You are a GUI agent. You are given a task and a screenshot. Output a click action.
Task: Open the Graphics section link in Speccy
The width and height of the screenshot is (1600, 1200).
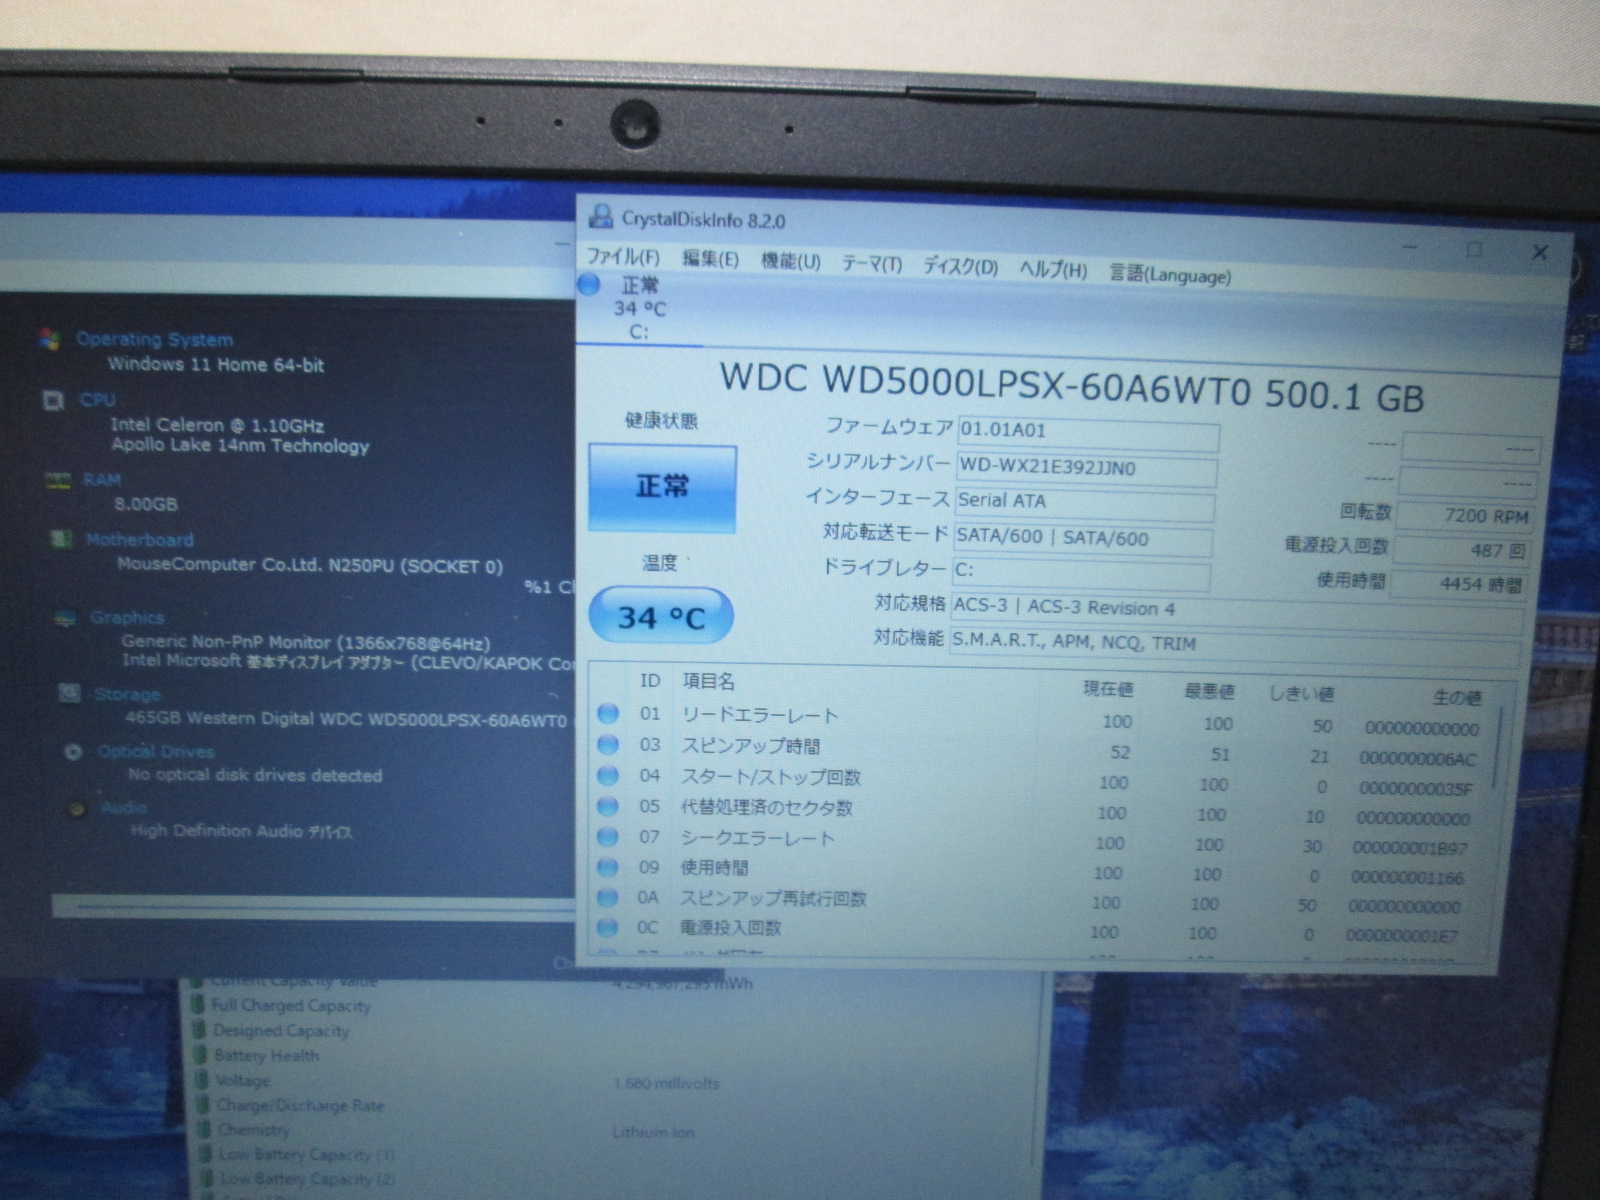(126, 618)
